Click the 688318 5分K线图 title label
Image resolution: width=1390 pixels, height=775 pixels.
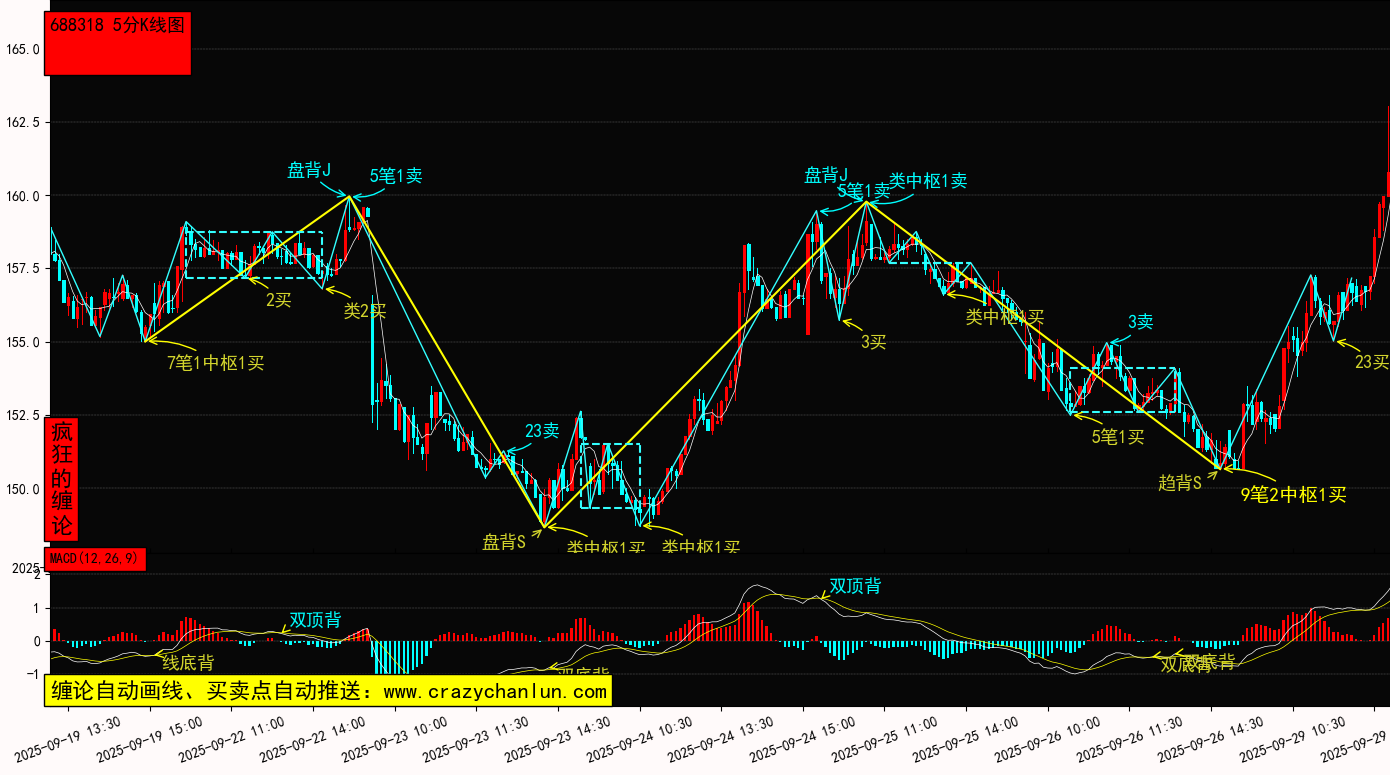[118, 26]
